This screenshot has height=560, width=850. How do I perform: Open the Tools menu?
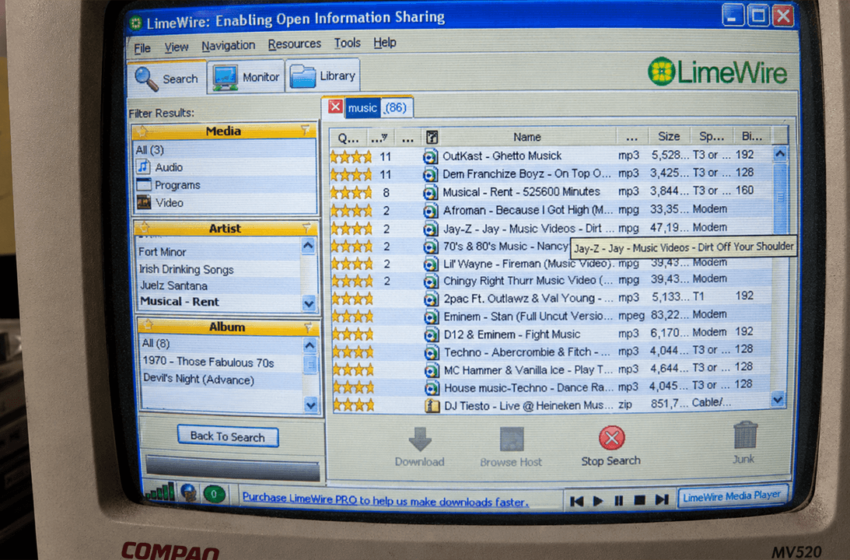pyautogui.click(x=347, y=43)
